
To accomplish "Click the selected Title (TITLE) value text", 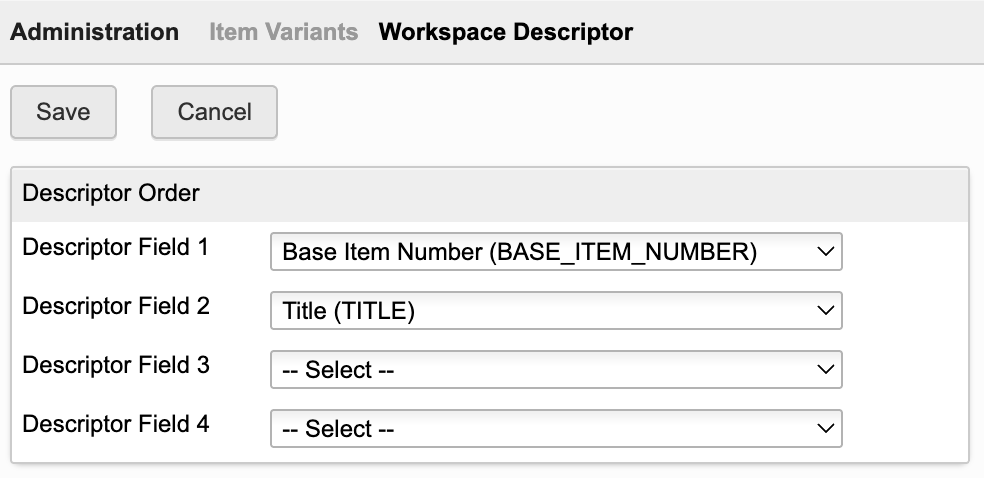I will point(349,311).
